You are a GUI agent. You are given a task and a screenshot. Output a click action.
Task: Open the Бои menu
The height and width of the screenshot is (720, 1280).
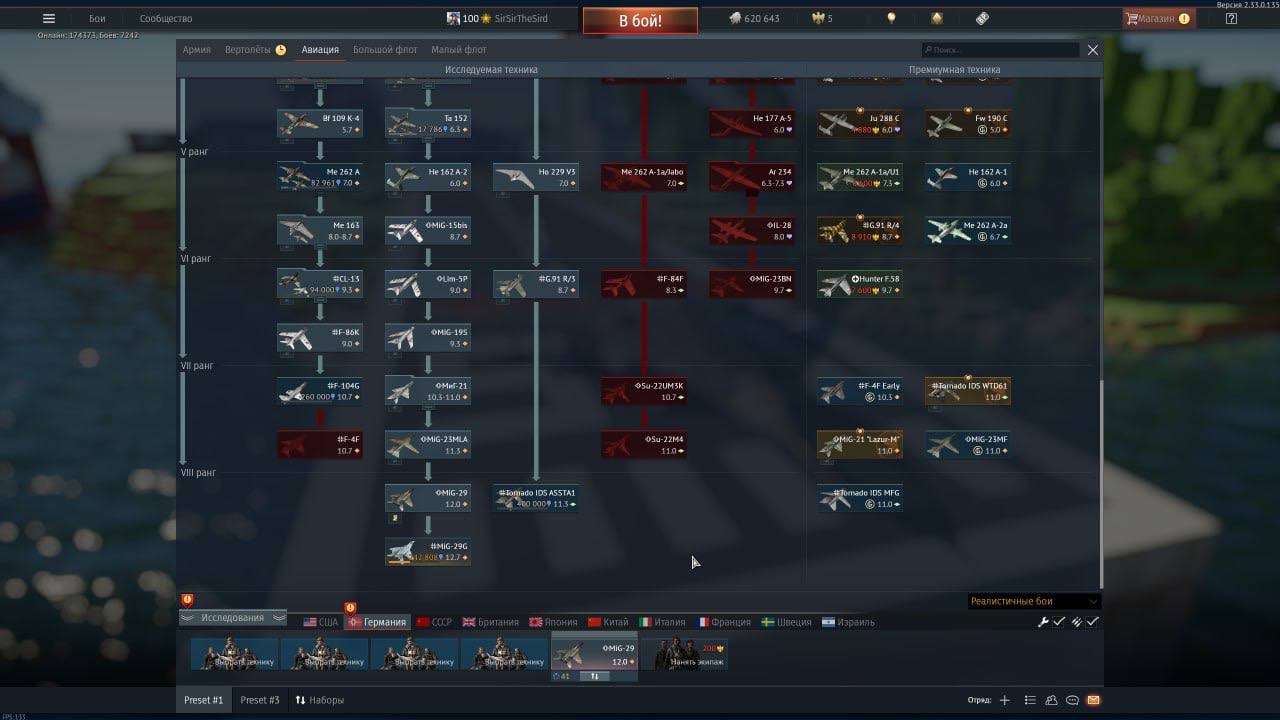tap(97, 19)
